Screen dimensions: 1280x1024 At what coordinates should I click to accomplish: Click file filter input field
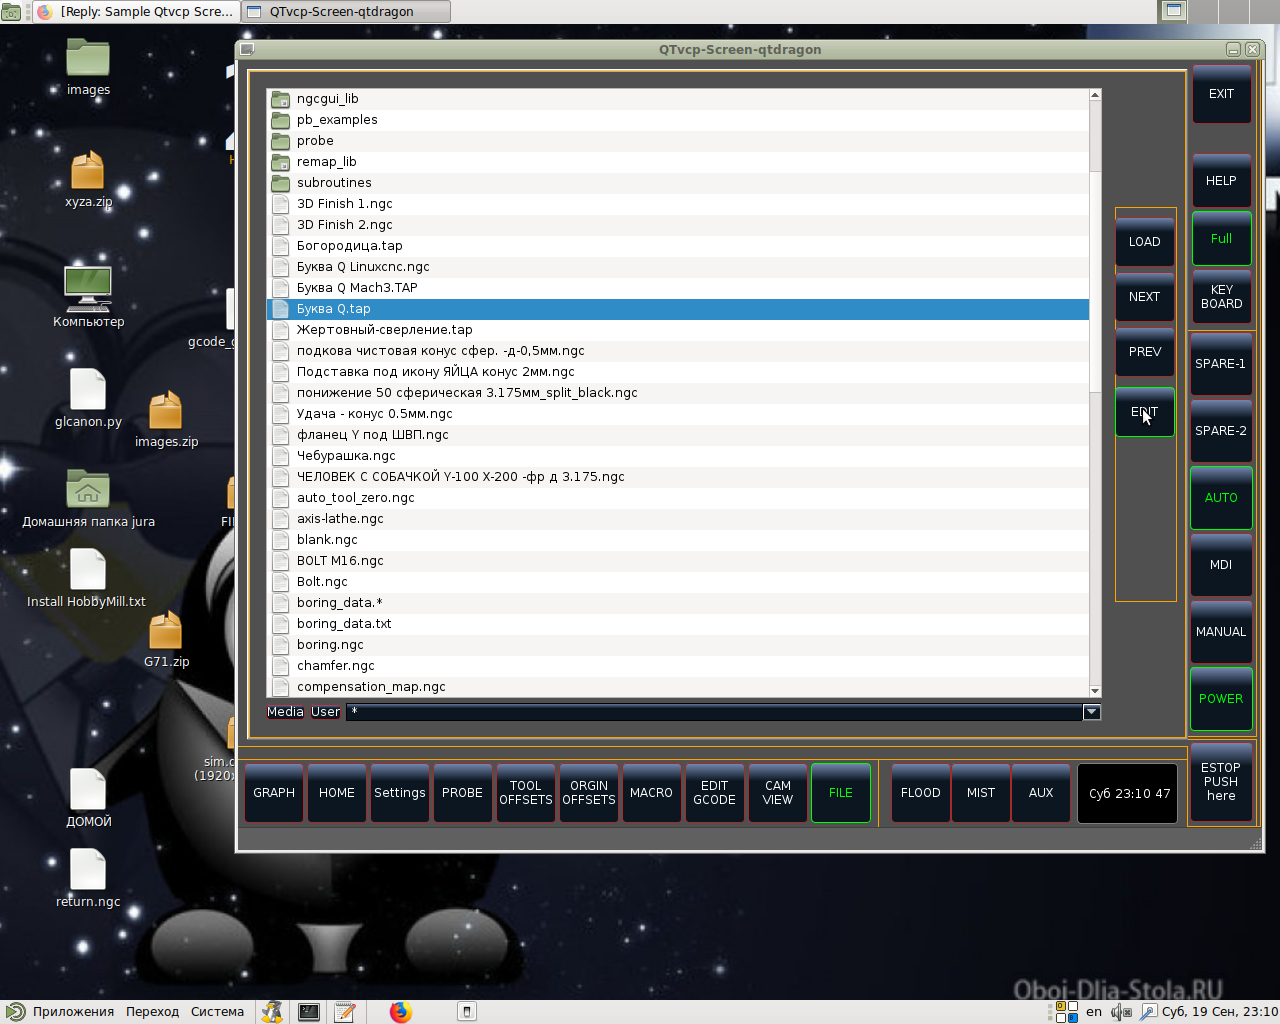pos(715,712)
